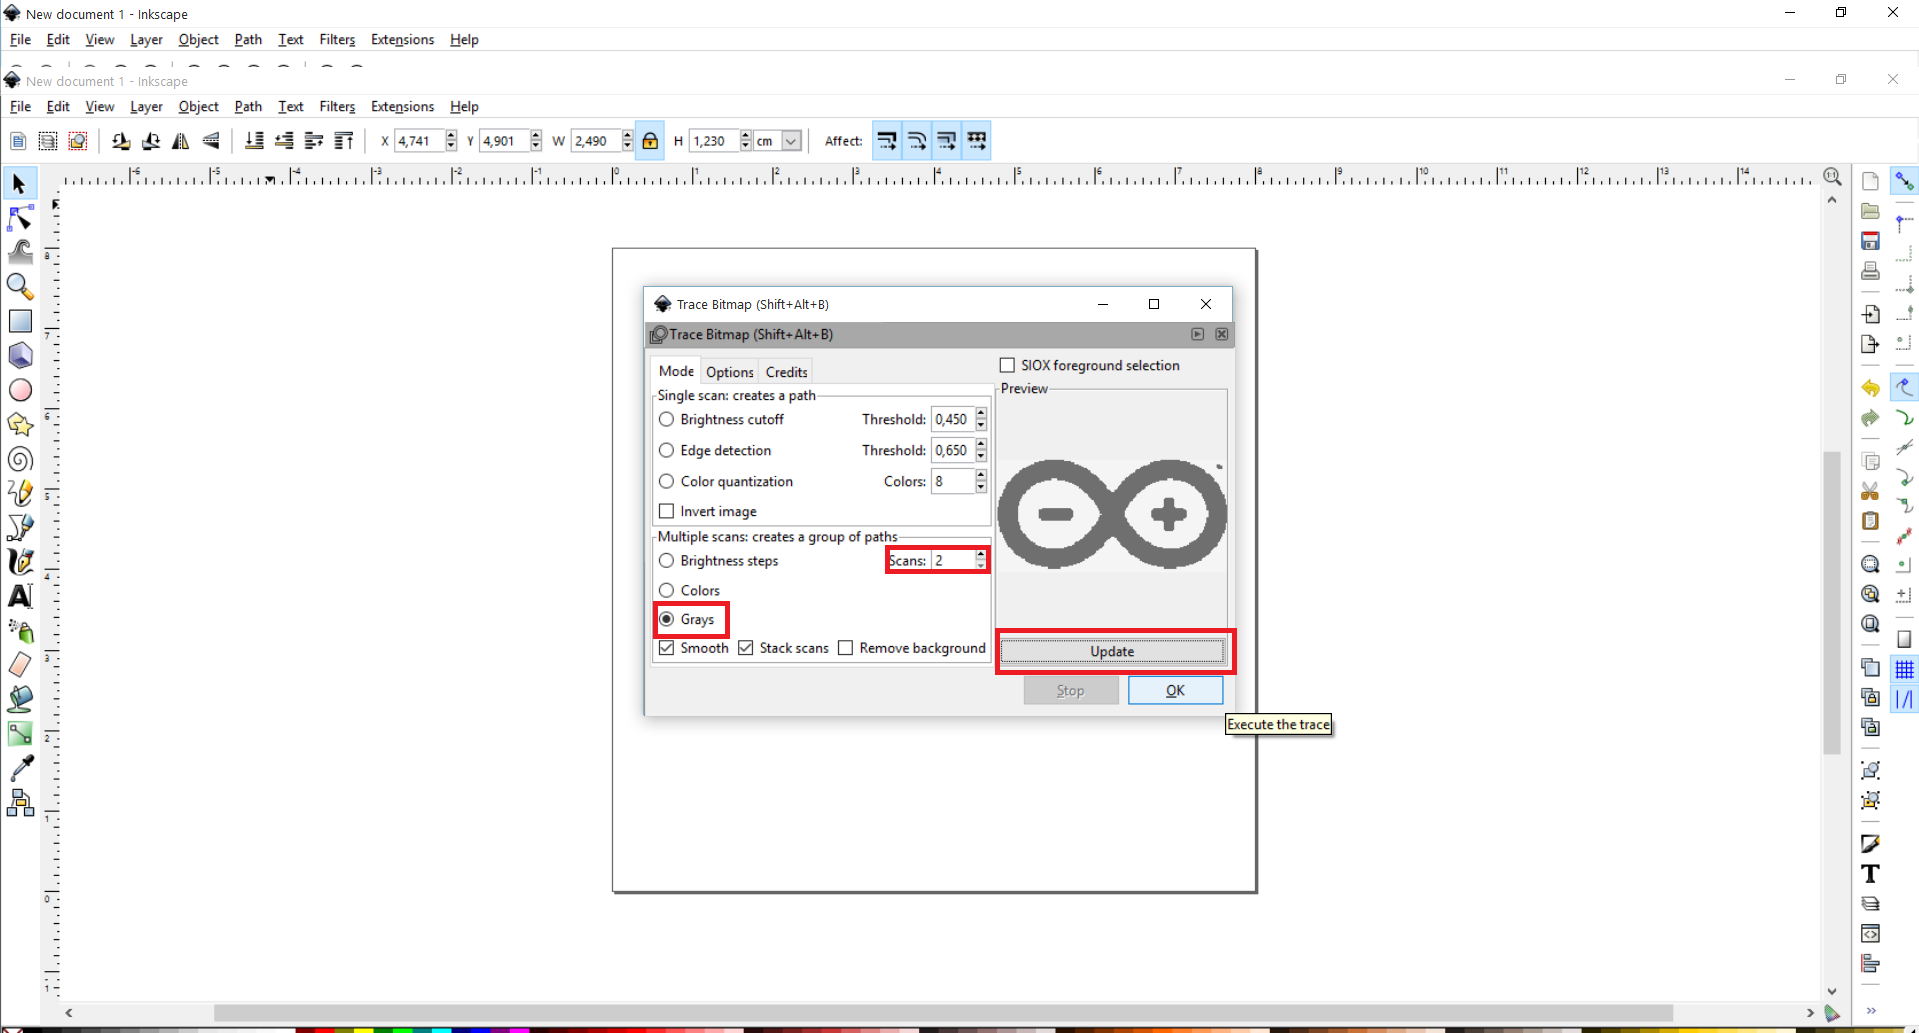Activate the Calligraphy tool
This screenshot has width=1919, height=1033.
pos(20,561)
